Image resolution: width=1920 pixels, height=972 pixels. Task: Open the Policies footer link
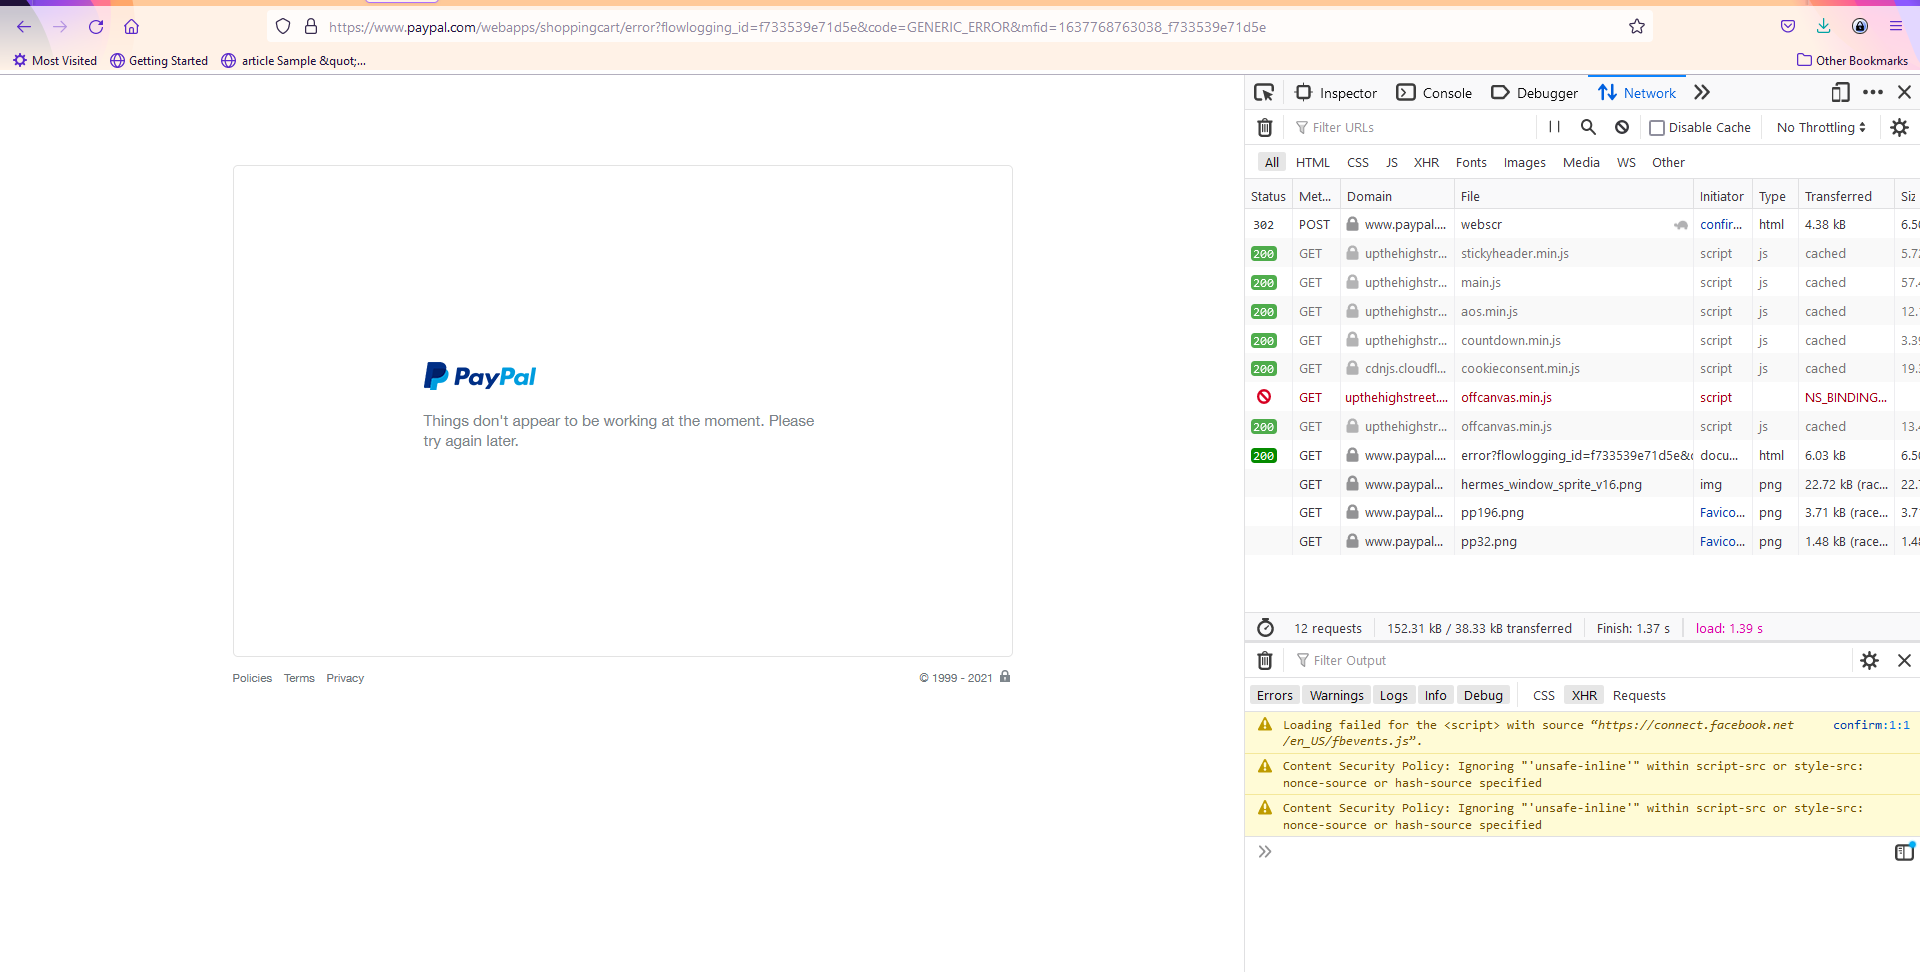pos(252,678)
